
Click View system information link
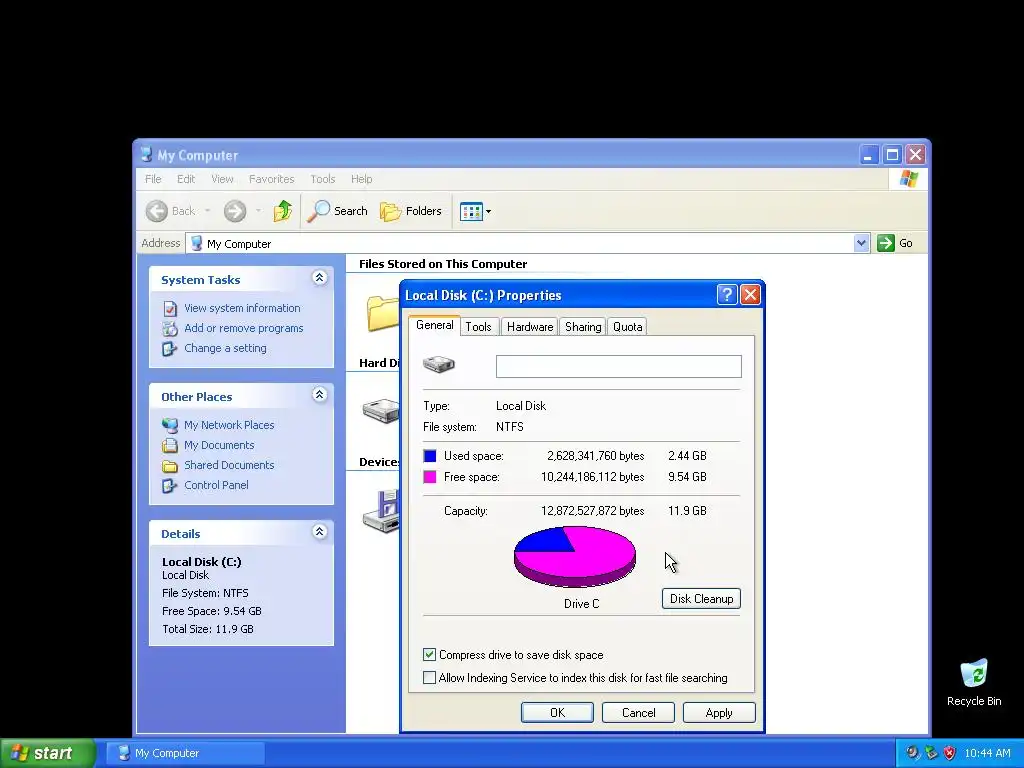(242, 308)
